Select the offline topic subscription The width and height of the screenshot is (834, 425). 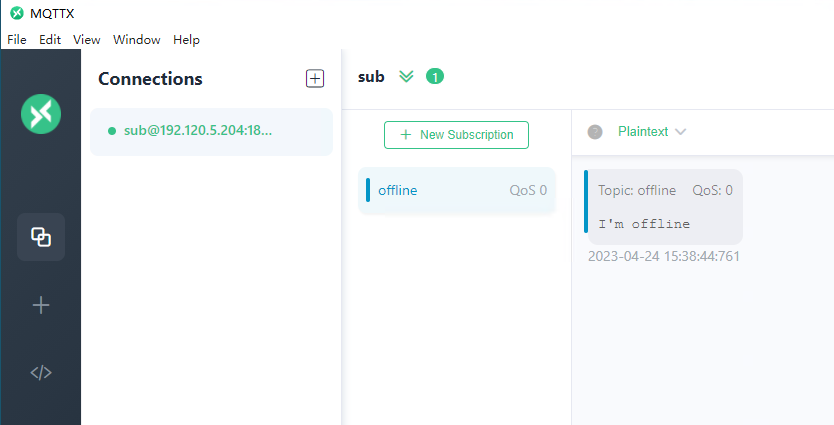click(x=457, y=190)
